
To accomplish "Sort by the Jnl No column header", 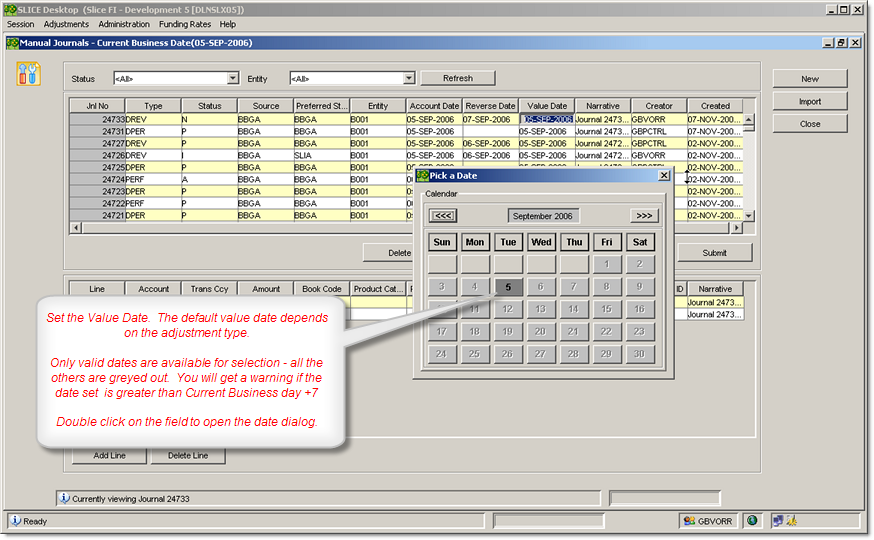I will [x=97, y=105].
